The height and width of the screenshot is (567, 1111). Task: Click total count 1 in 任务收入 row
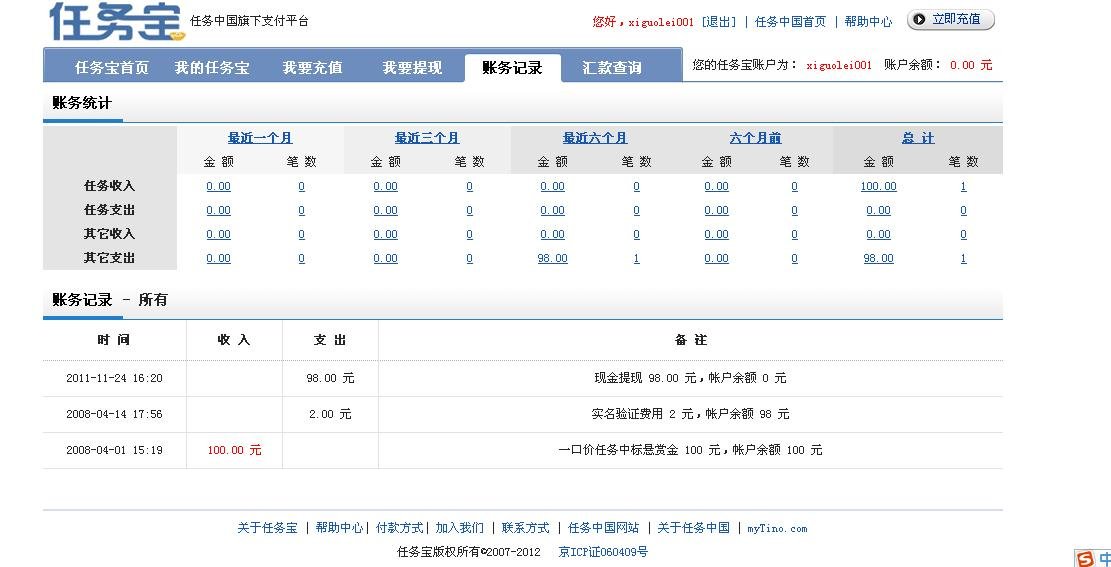[964, 186]
